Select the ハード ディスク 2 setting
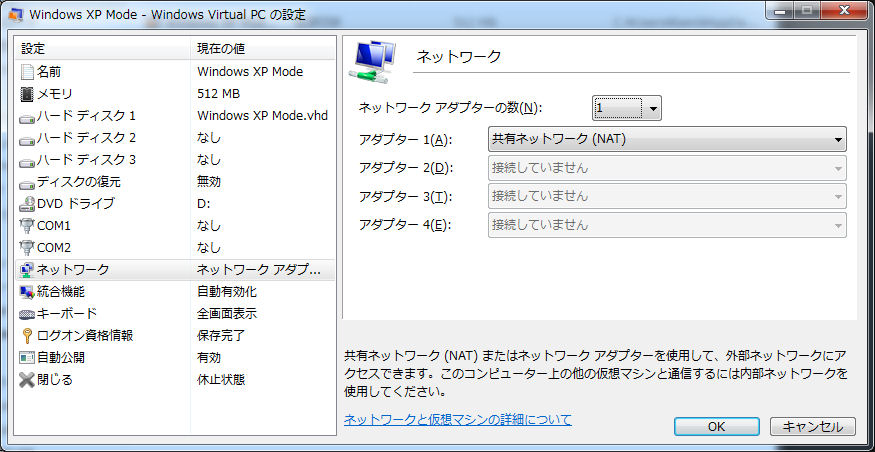 (x=175, y=138)
